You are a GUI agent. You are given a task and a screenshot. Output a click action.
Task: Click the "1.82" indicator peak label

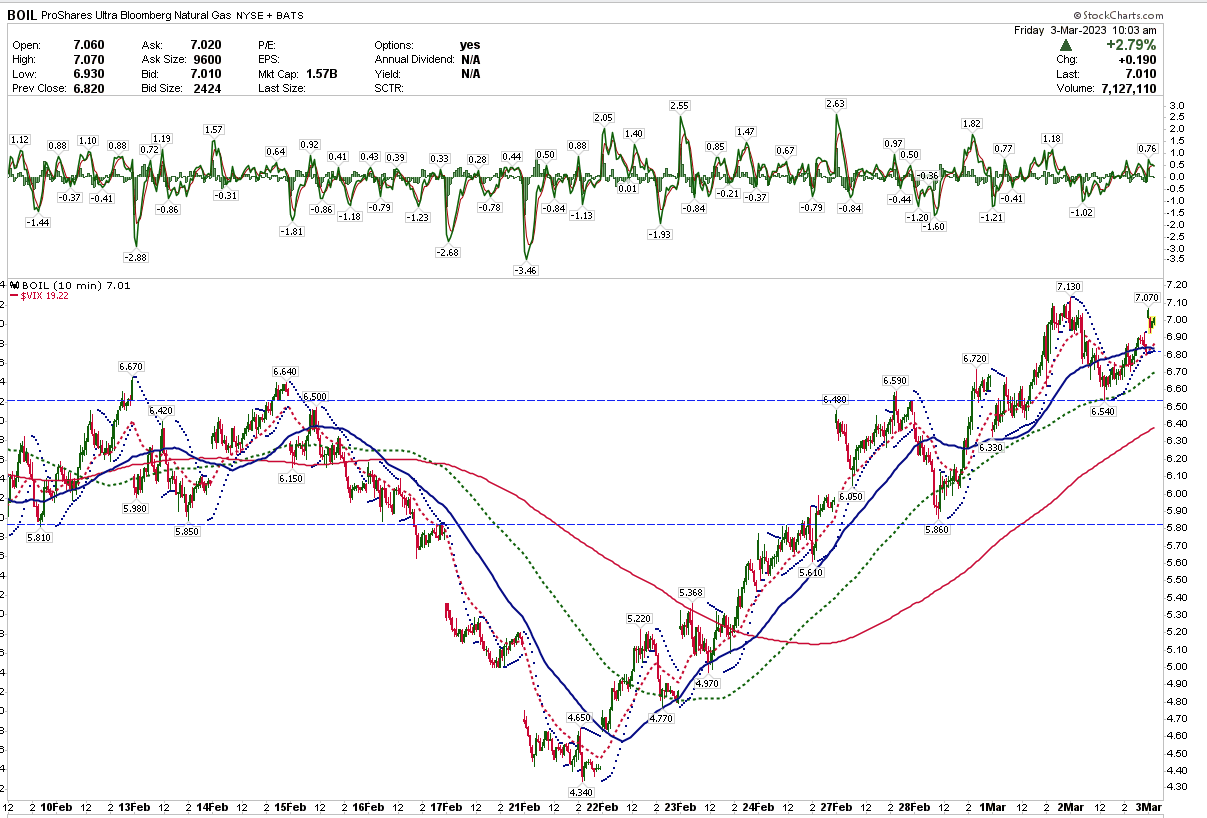(971, 123)
